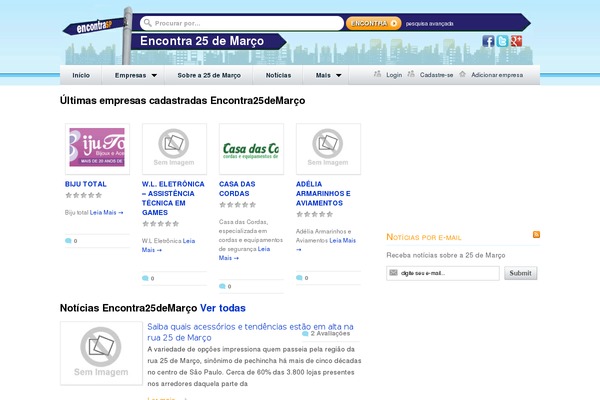Screen dimensions: 600x400
Task: Open the Notícias menu item
Action: tap(278, 75)
